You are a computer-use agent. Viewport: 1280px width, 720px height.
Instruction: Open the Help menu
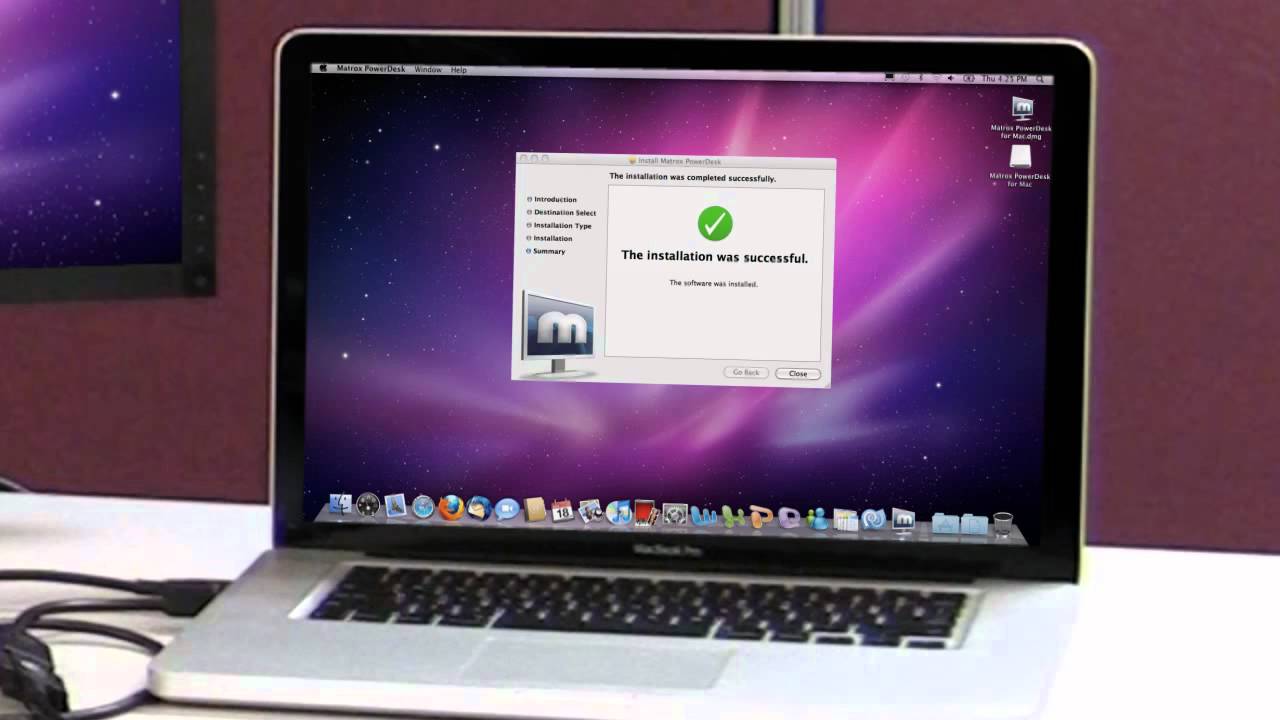tap(459, 70)
